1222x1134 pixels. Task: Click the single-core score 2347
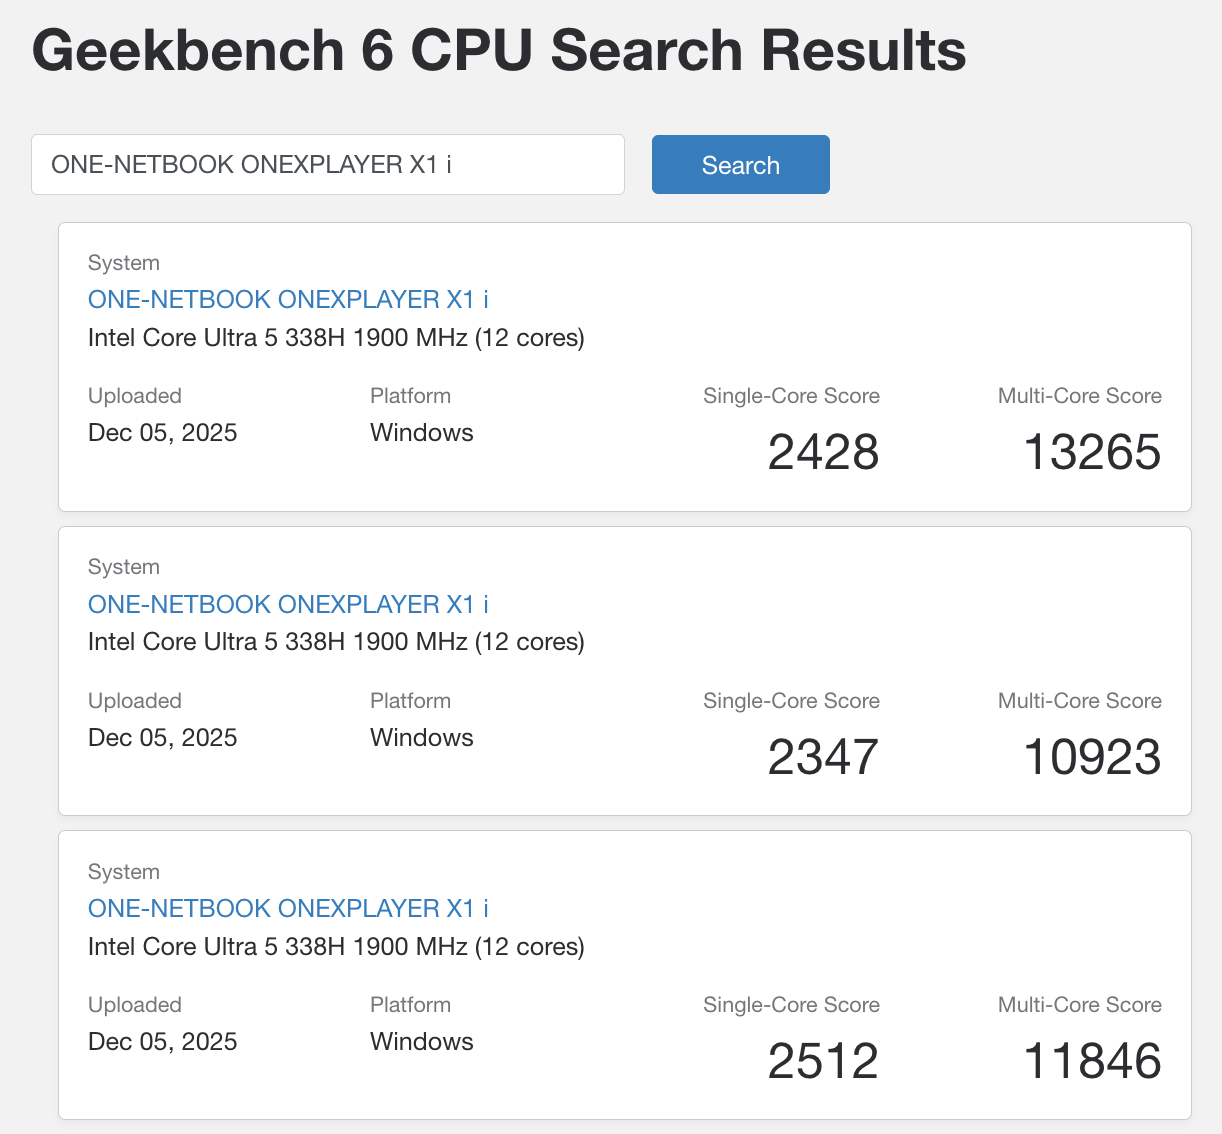click(x=822, y=757)
